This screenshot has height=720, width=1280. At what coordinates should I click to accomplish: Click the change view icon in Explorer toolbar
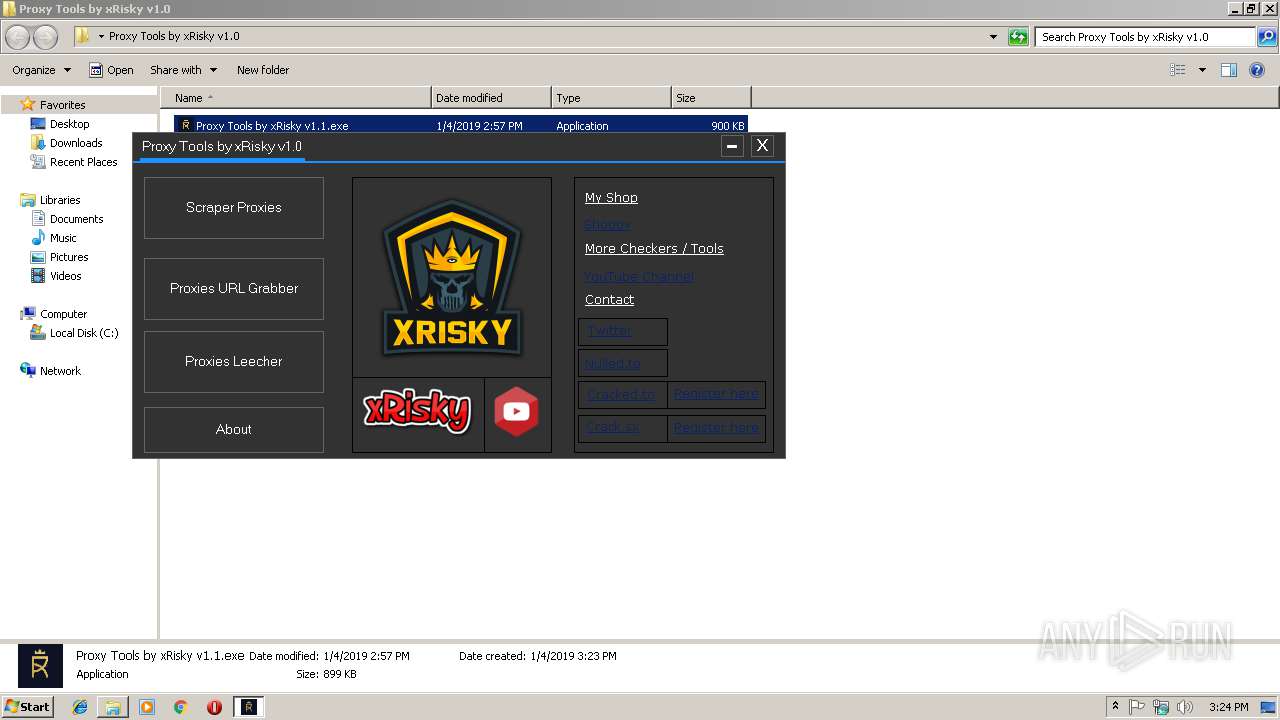(1178, 70)
